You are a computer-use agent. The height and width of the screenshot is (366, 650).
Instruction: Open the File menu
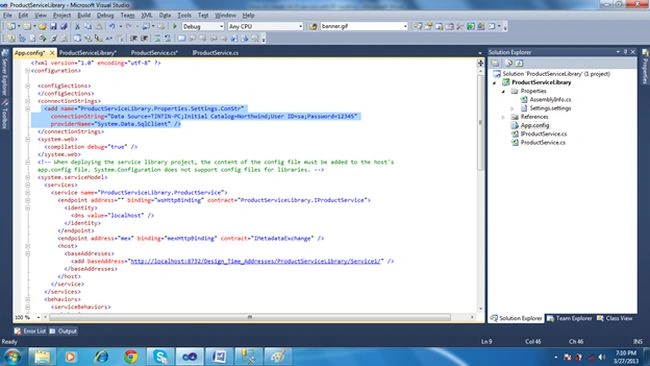(7, 15)
